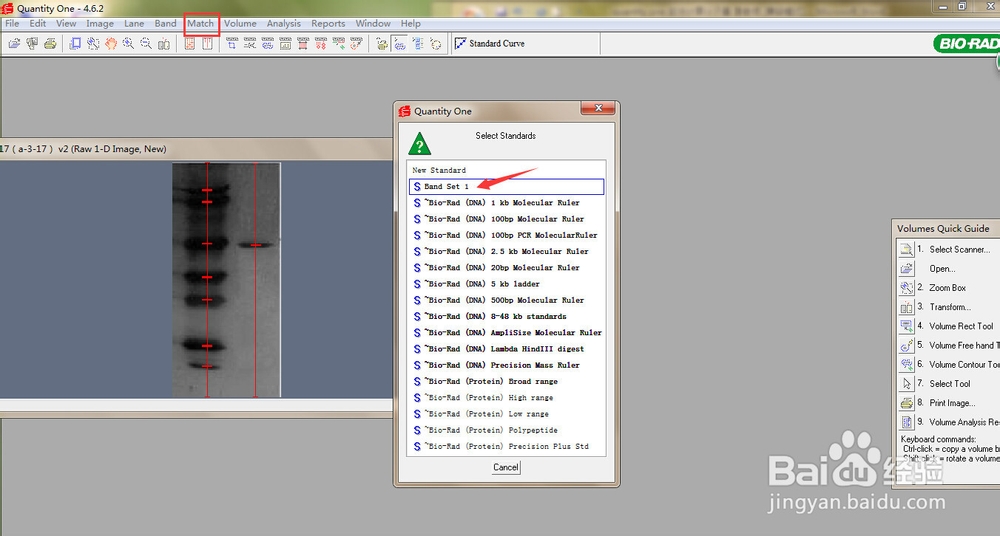Select Volume Contour Tool icon

pyautogui.click(x=906, y=364)
